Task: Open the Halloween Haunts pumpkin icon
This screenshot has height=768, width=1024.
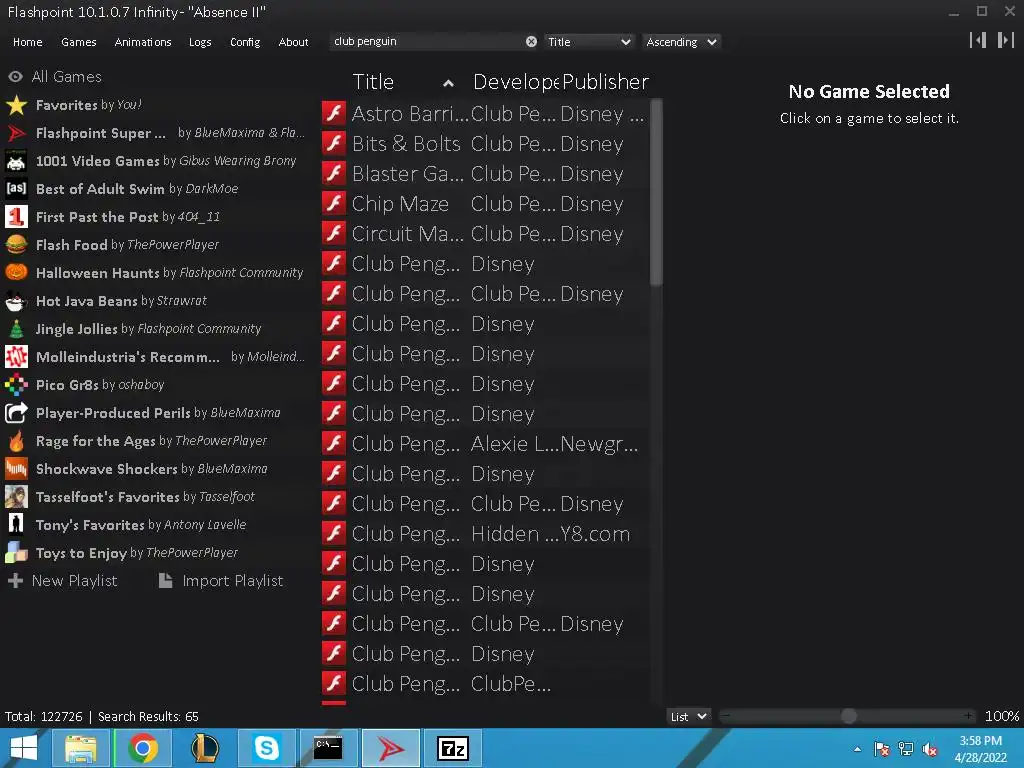Action: tap(16, 273)
